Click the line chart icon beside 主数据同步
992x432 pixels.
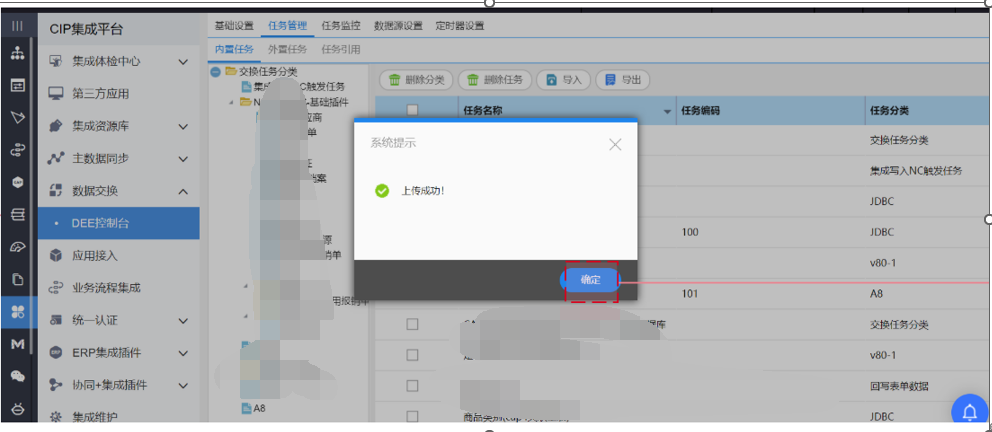tap(56, 158)
